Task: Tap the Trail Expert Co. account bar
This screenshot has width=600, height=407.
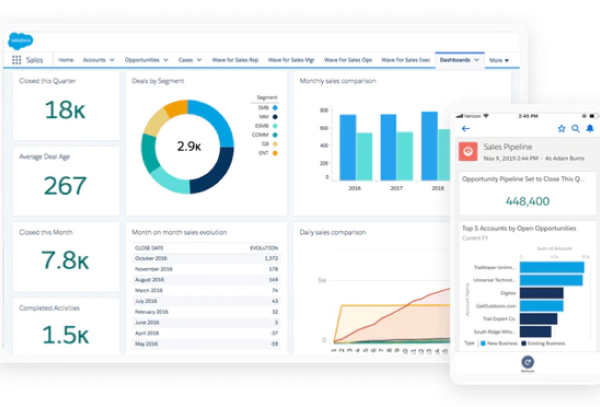Action: [x=538, y=319]
